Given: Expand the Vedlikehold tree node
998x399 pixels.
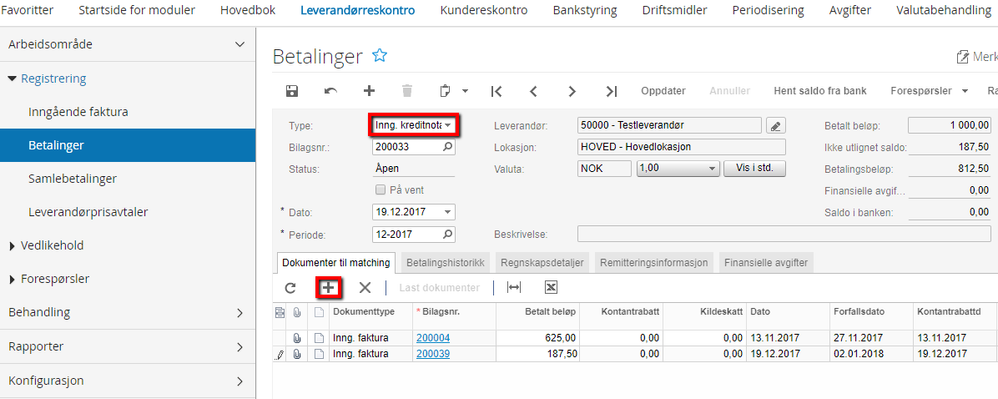Looking at the screenshot, I should click(13, 246).
